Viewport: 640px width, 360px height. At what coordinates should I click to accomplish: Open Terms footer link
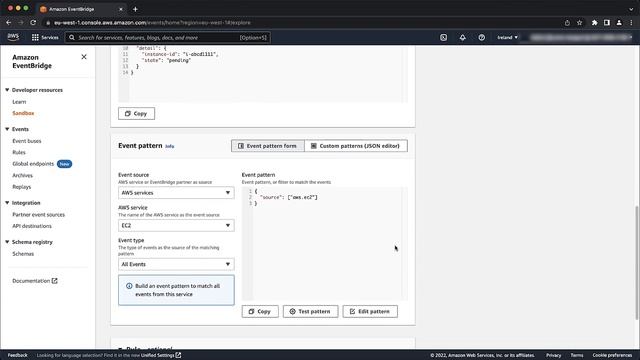(577, 355)
